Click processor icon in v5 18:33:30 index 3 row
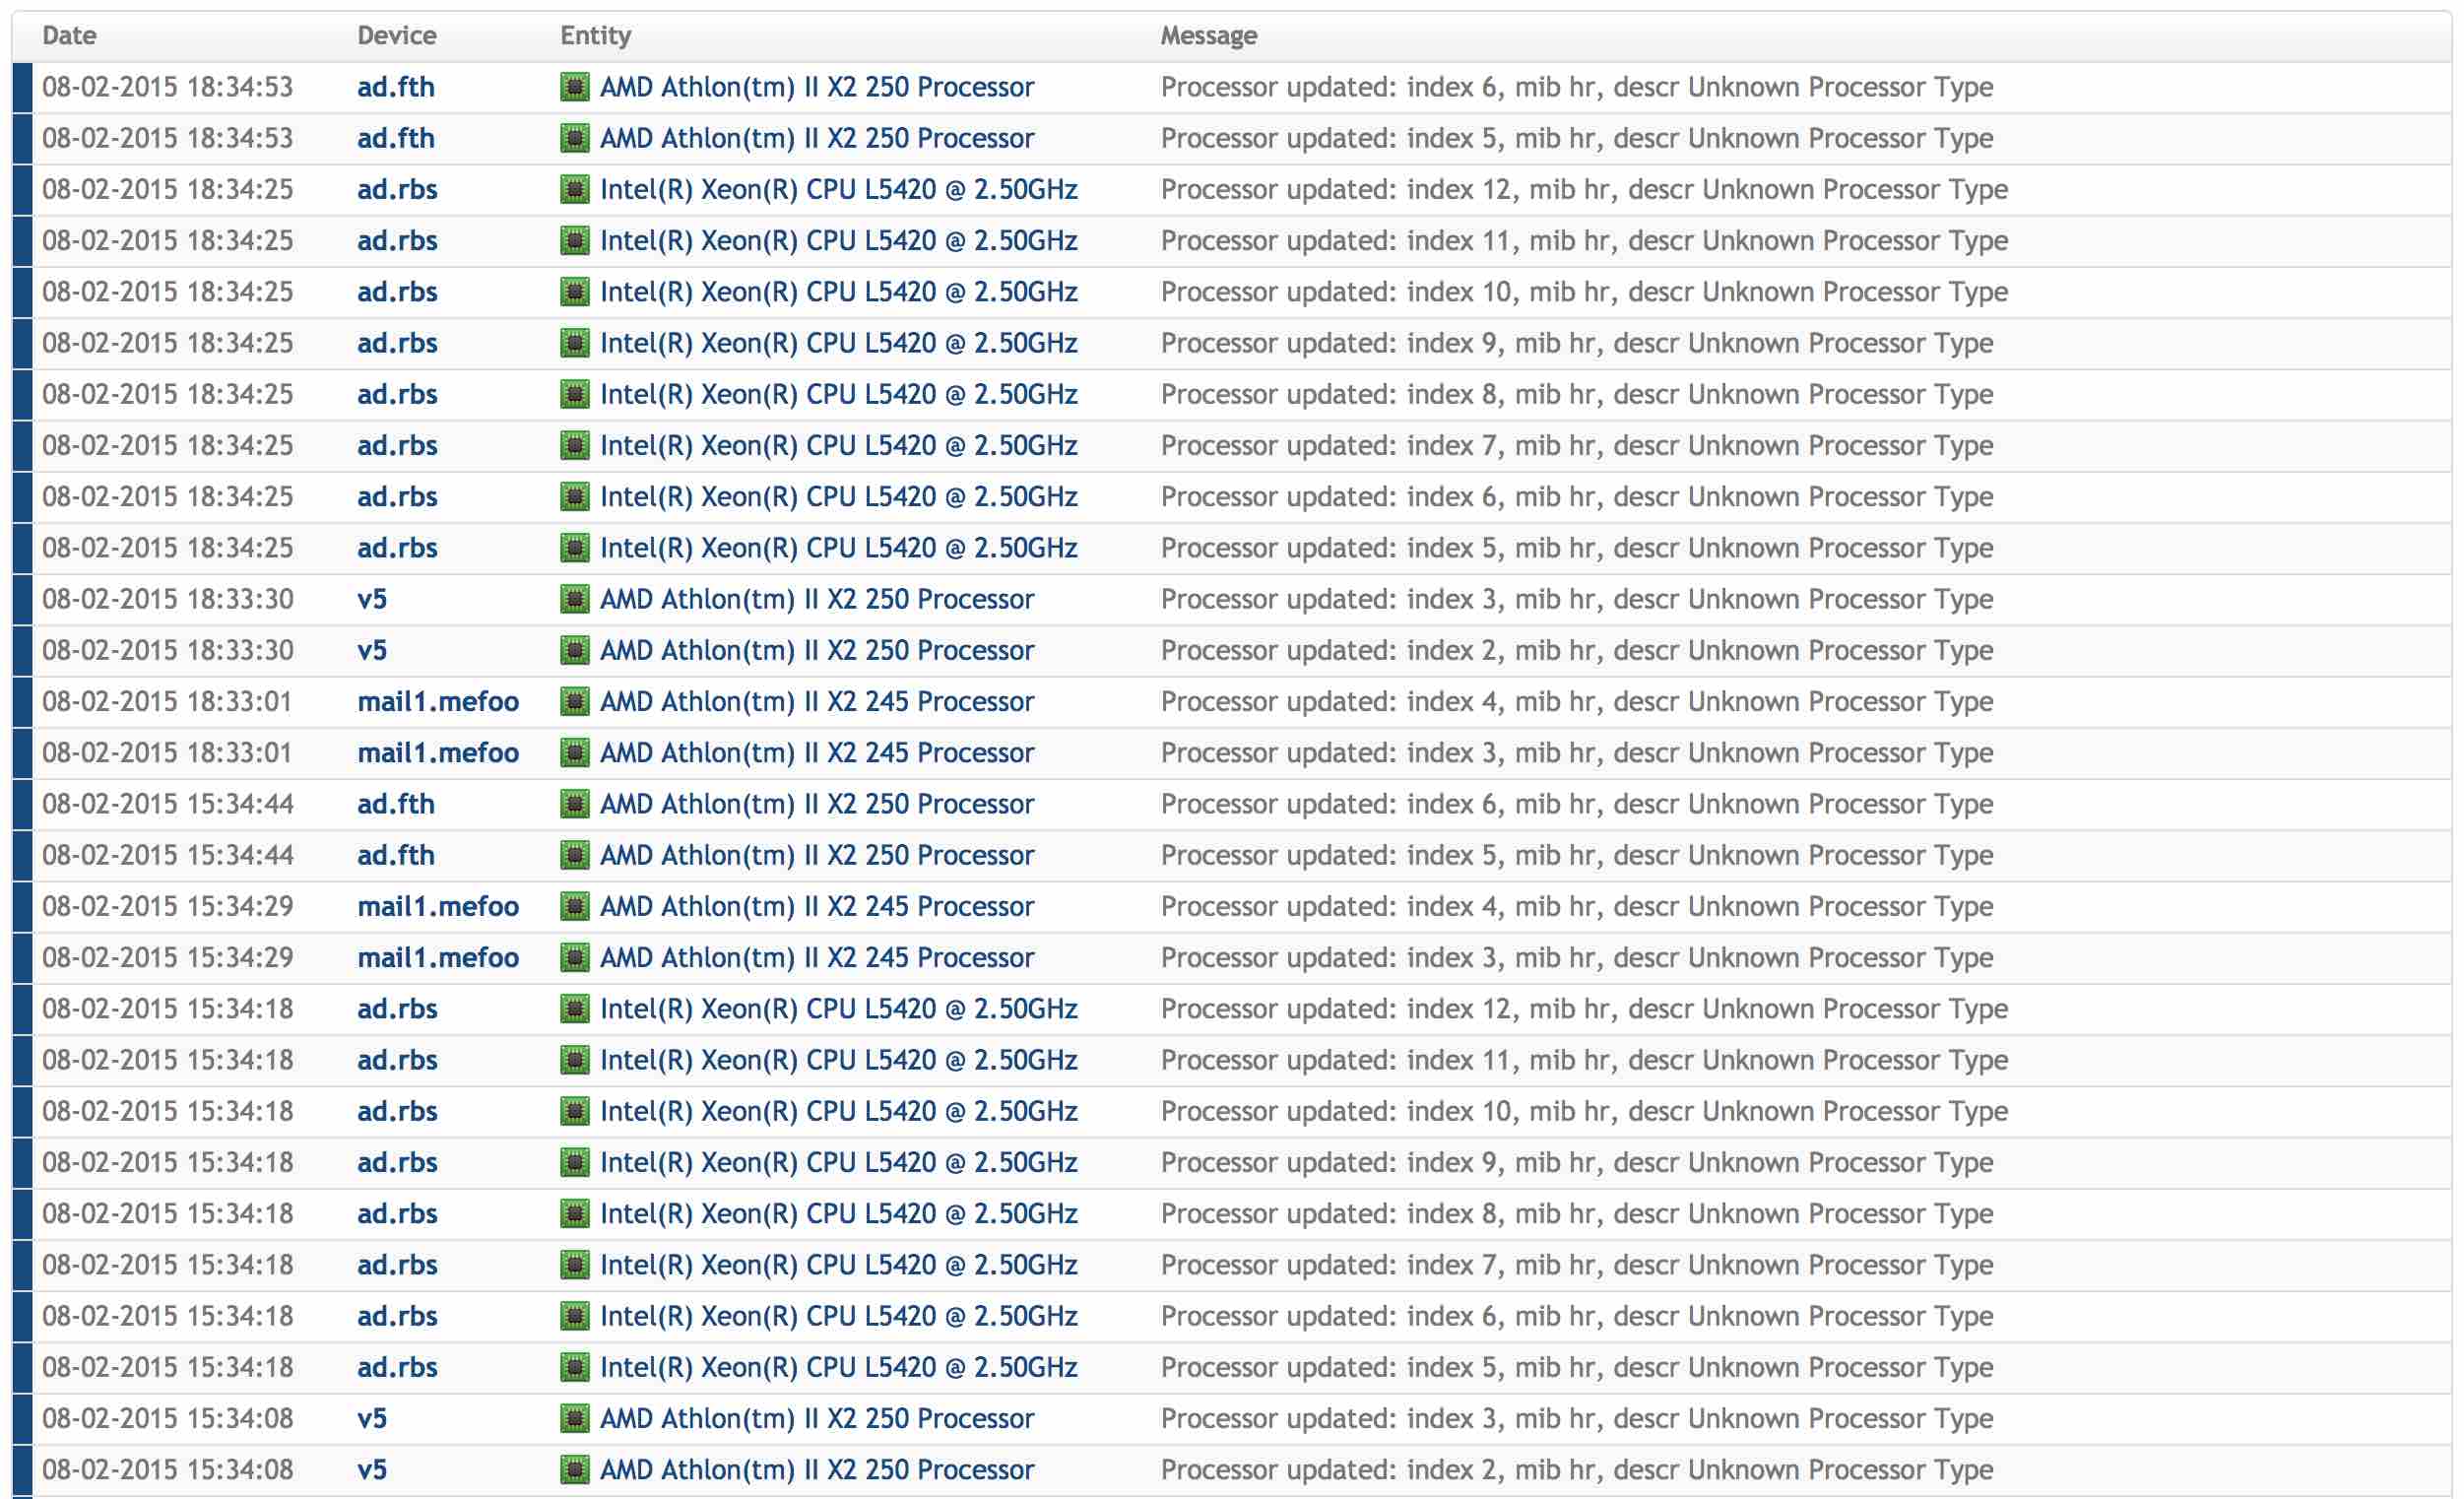 click(575, 599)
